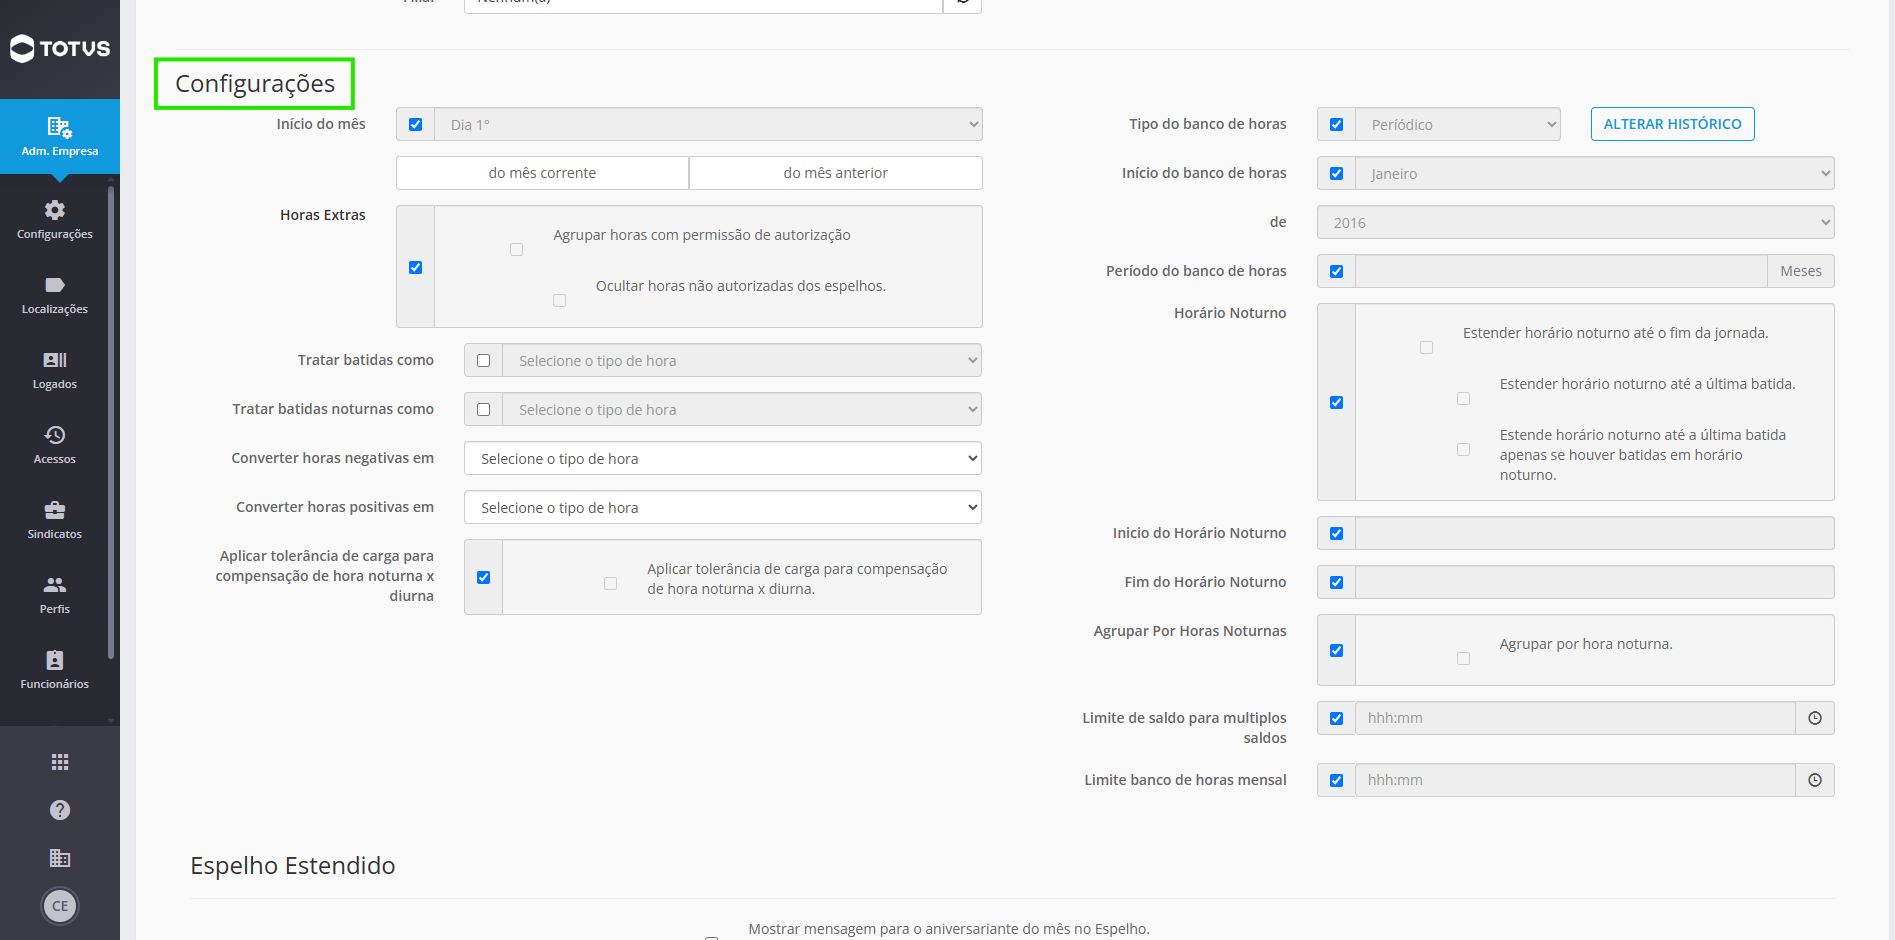Open Funcionários sidebar item
Image resolution: width=1895 pixels, height=940 pixels.
tap(55, 670)
